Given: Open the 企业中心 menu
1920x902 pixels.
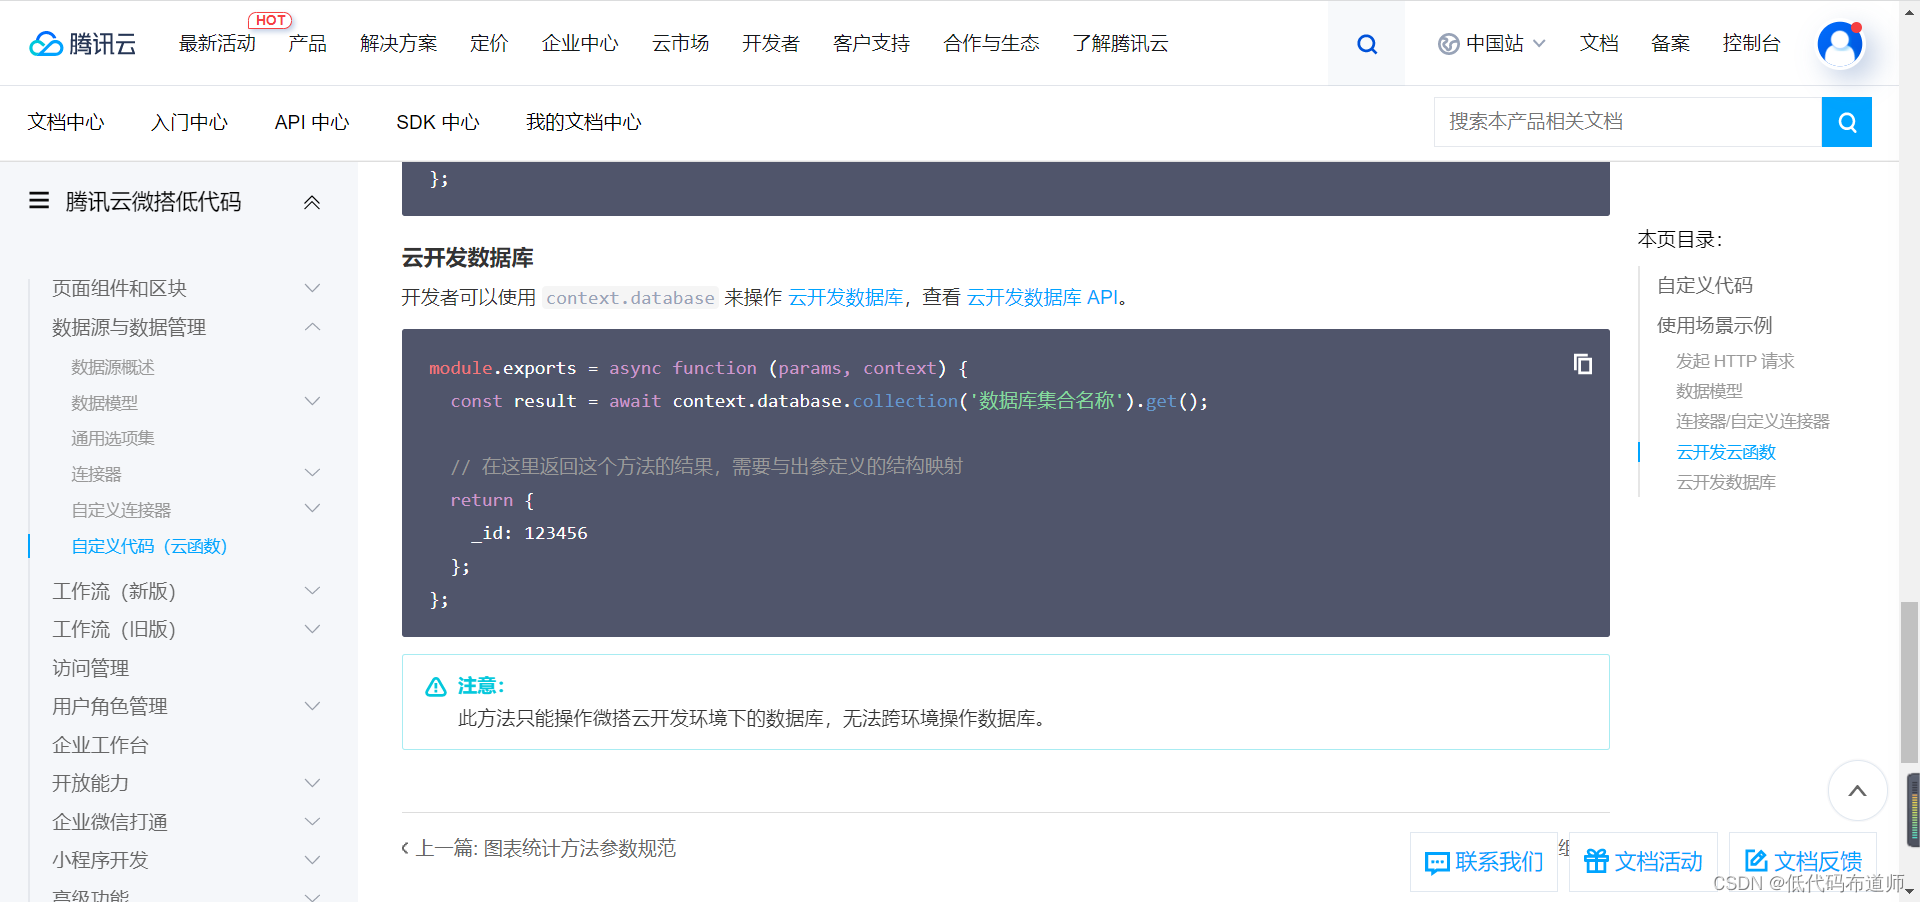Looking at the screenshot, I should click(580, 44).
